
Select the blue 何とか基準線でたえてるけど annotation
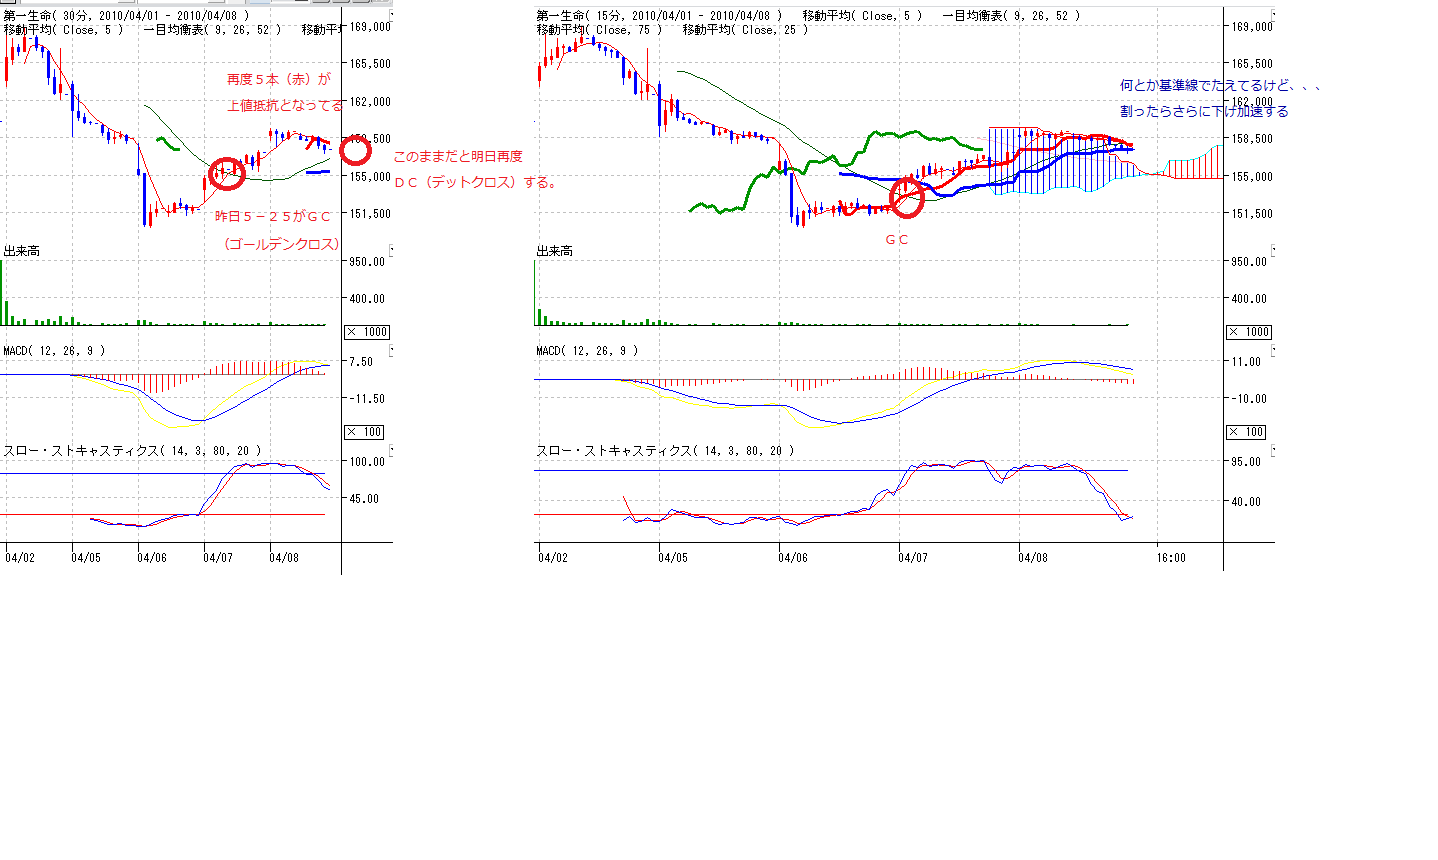pyautogui.click(x=1220, y=86)
